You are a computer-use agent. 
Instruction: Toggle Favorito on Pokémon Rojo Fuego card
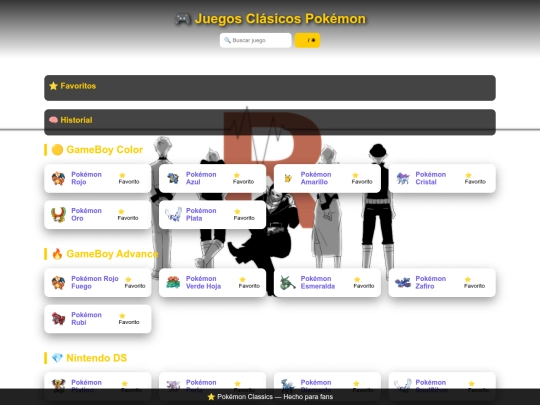135,282
